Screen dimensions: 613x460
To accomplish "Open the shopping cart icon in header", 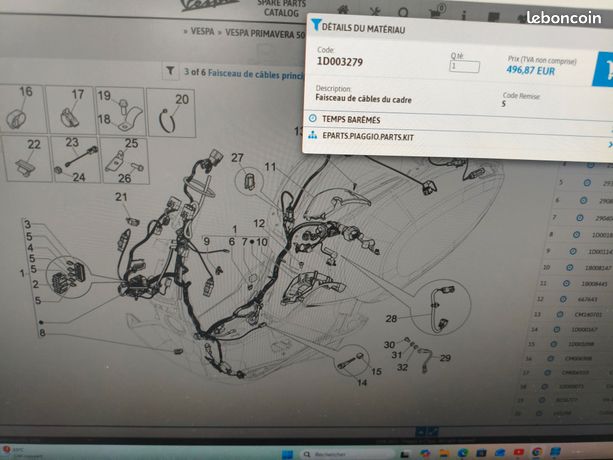I will [436, 13].
